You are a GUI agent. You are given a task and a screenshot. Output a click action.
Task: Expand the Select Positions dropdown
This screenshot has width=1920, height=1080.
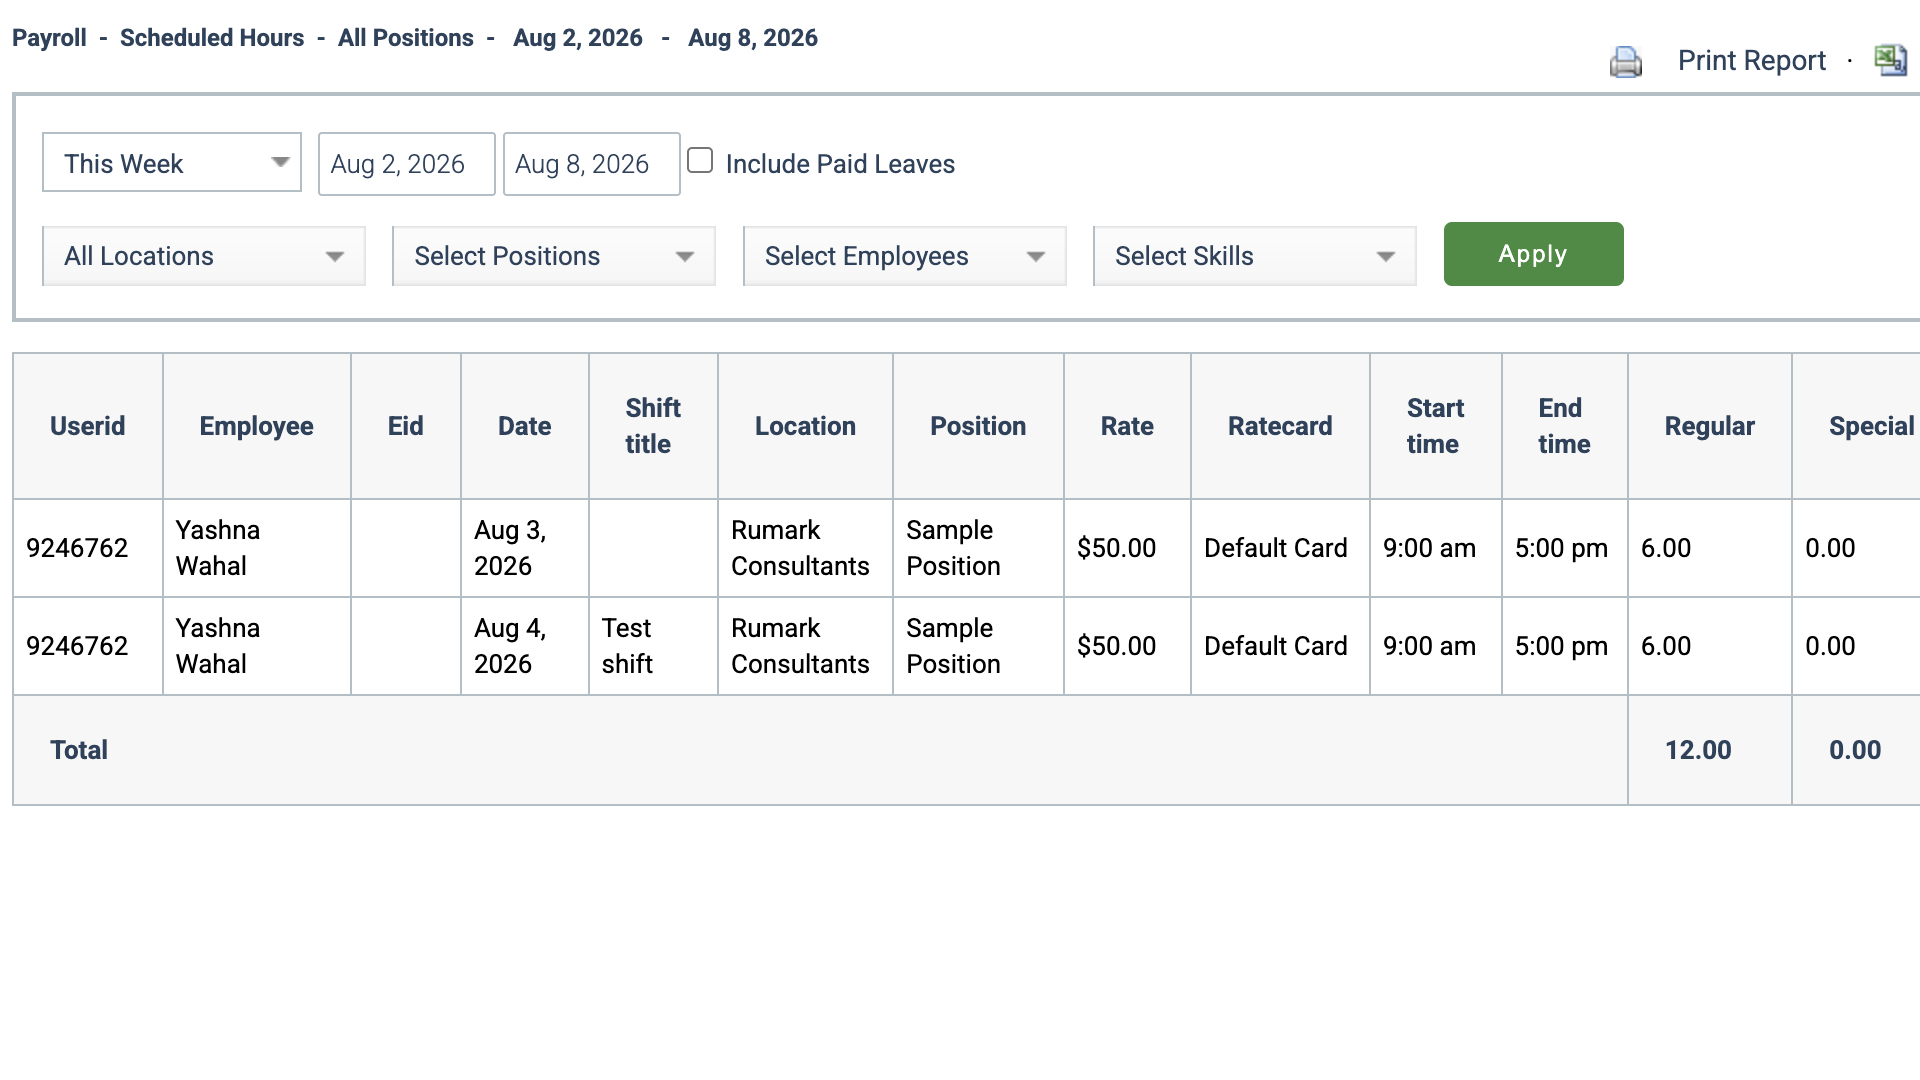[554, 256]
